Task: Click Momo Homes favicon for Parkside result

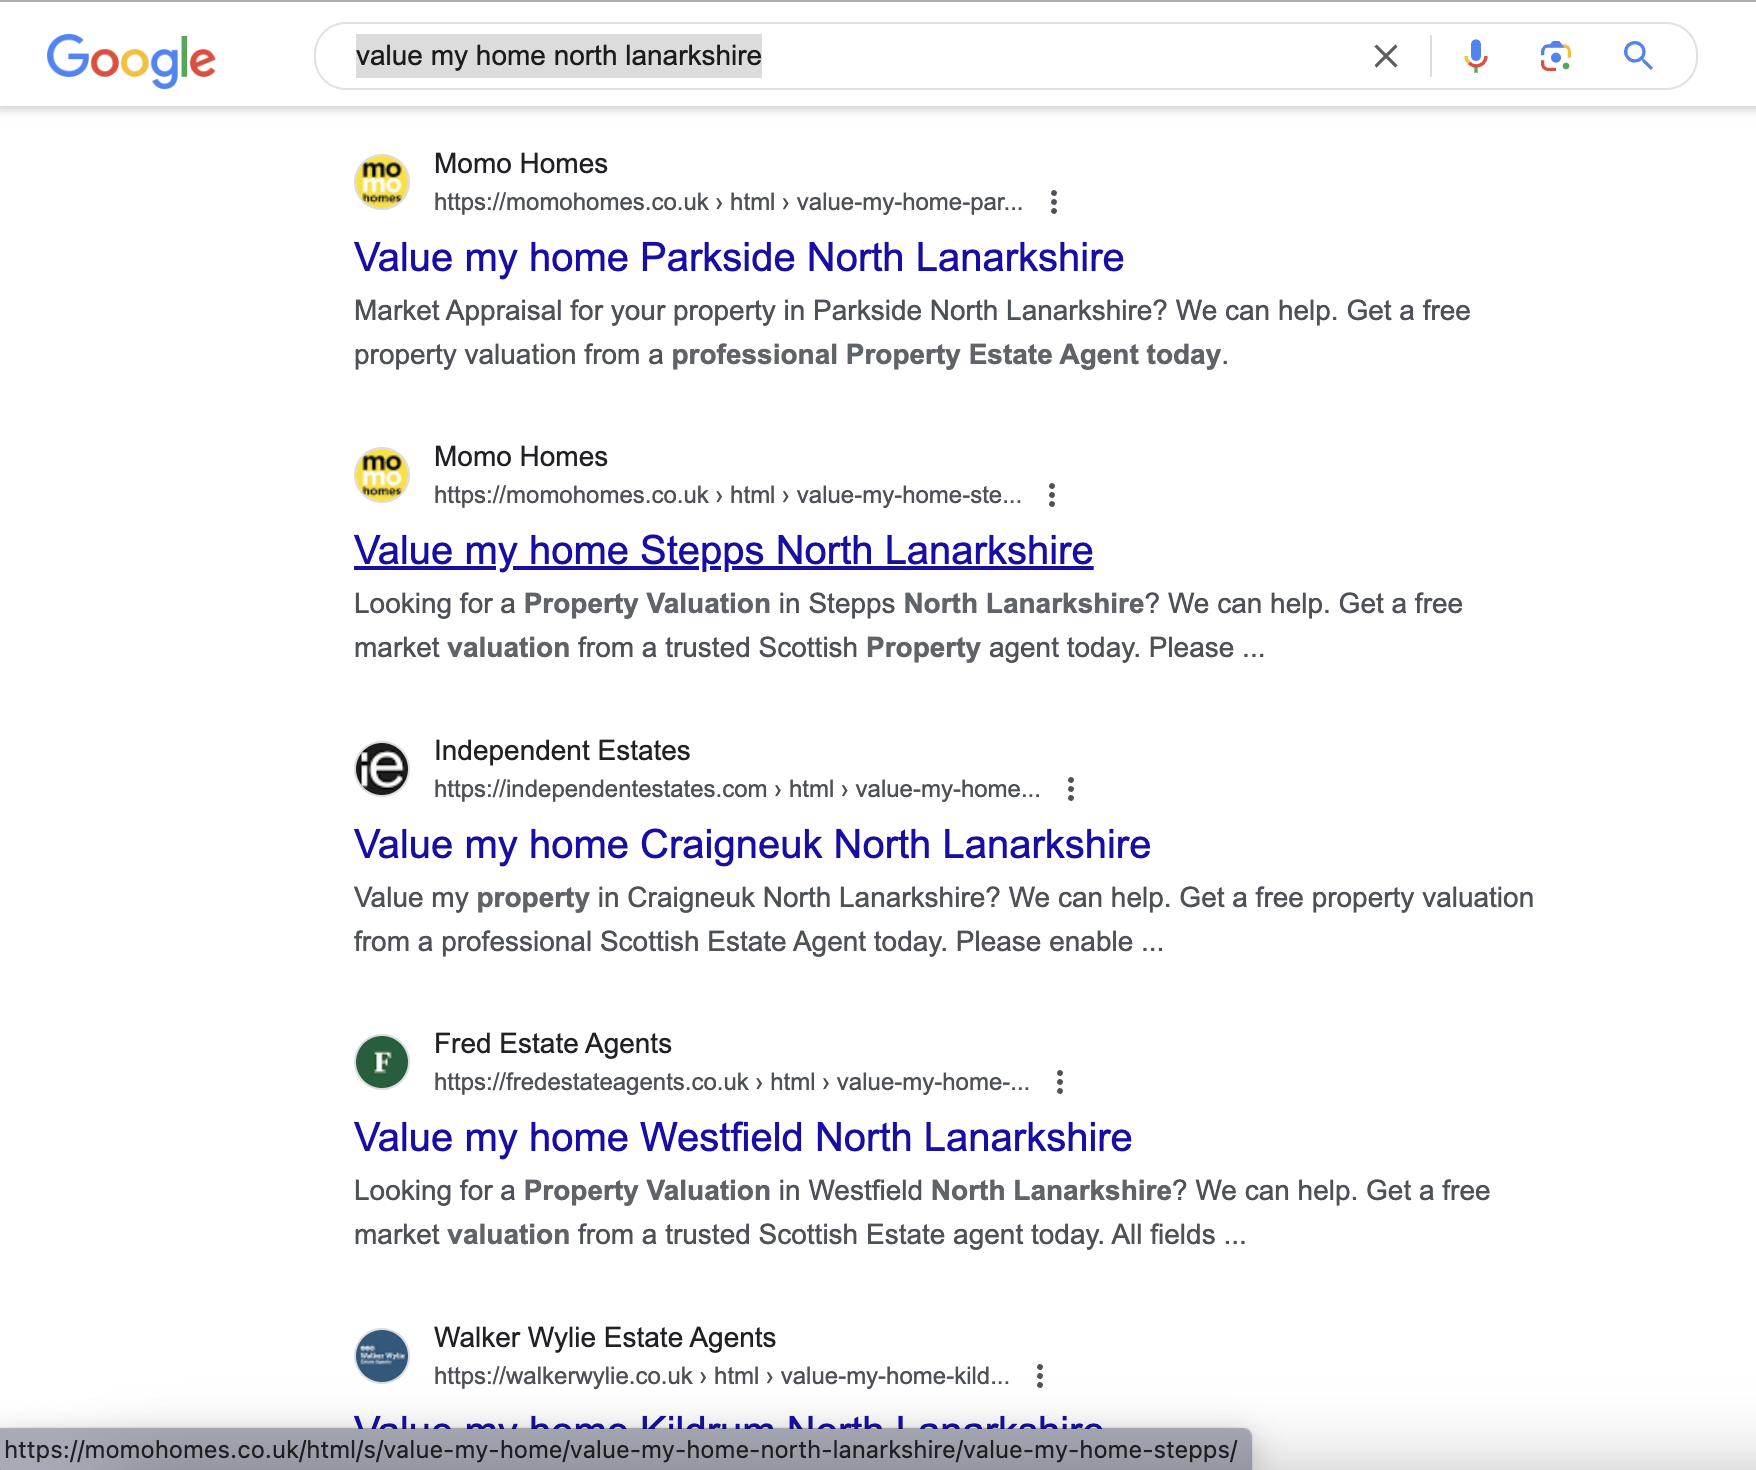Action: pos(382,182)
